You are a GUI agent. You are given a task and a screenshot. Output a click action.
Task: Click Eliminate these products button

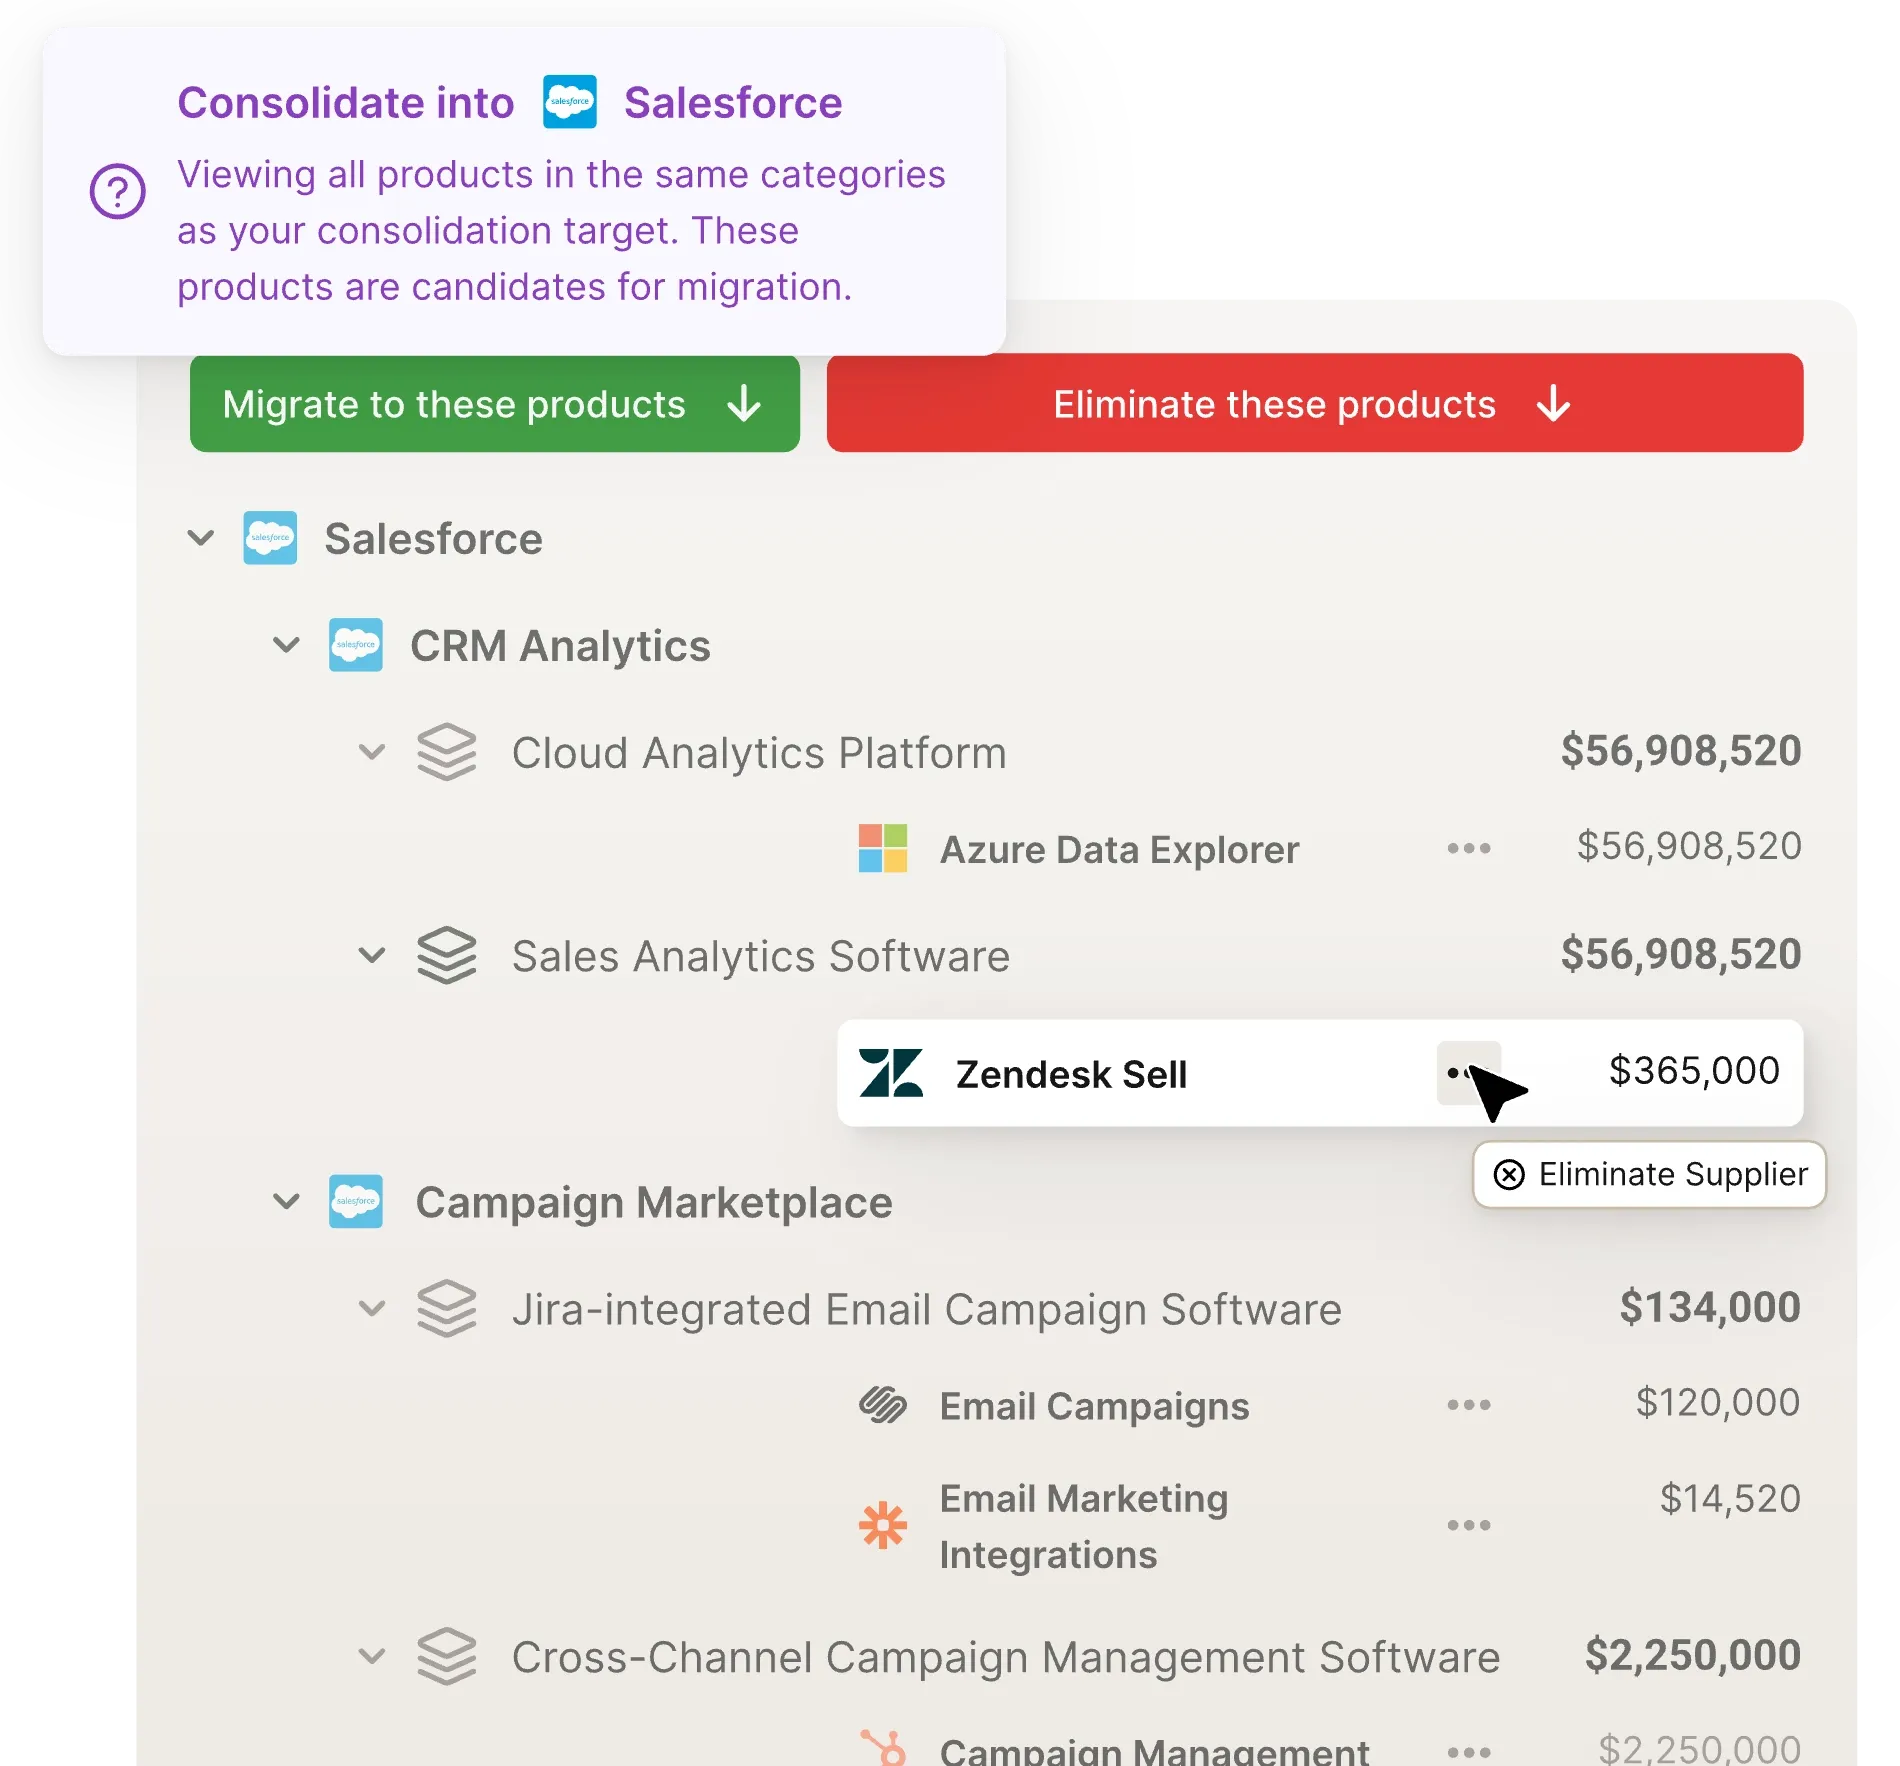1314,404
